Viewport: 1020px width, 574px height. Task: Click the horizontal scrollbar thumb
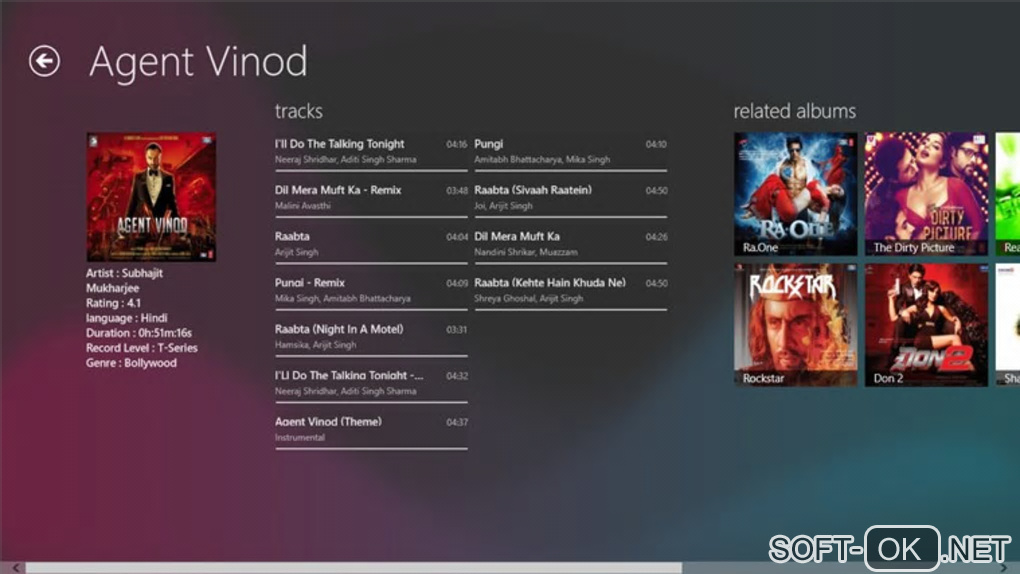click(x=354, y=568)
